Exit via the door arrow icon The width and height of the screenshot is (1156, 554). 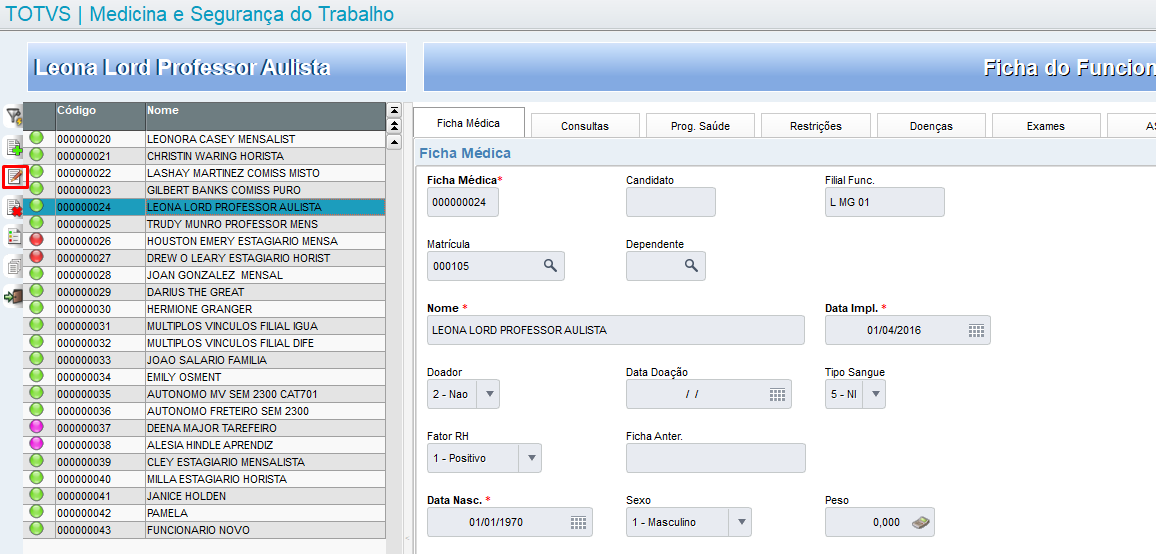coord(14,296)
